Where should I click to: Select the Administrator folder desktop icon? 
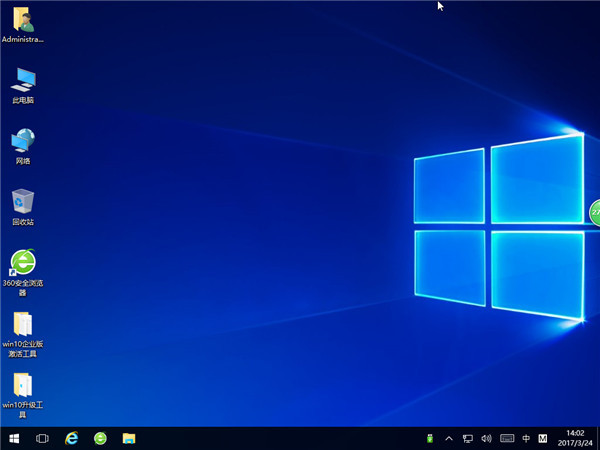[23, 25]
